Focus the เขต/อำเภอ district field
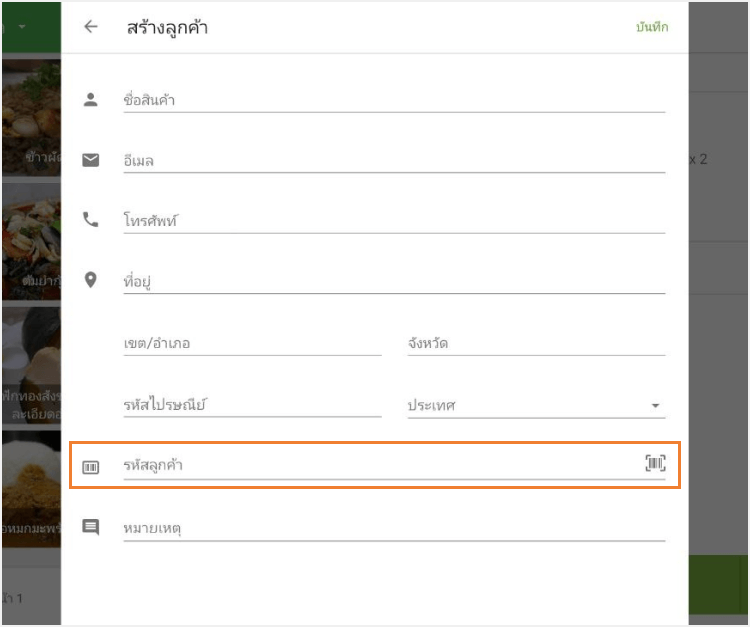This screenshot has width=750, height=627. point(252,344)
